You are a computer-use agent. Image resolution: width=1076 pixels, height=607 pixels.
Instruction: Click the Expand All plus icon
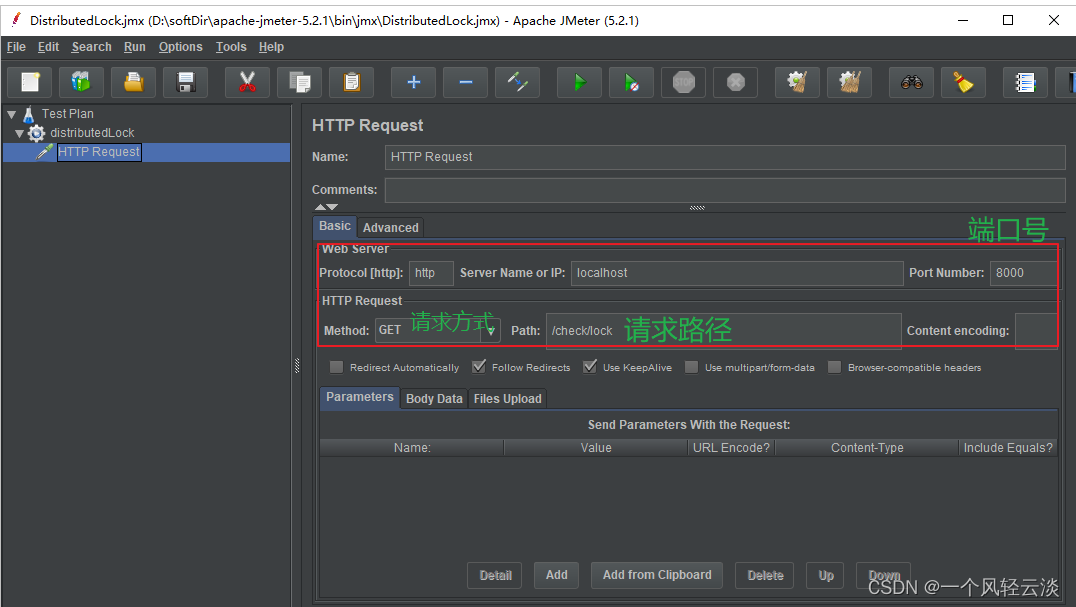pyautogui.click(x=414, y=83)
